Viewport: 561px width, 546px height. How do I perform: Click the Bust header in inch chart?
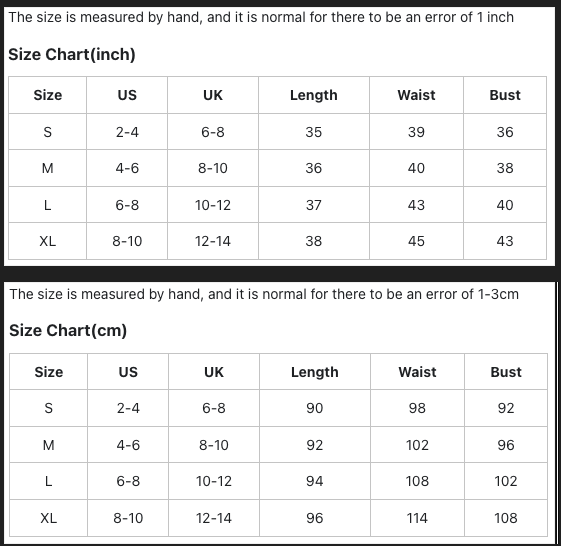point(505,95)
